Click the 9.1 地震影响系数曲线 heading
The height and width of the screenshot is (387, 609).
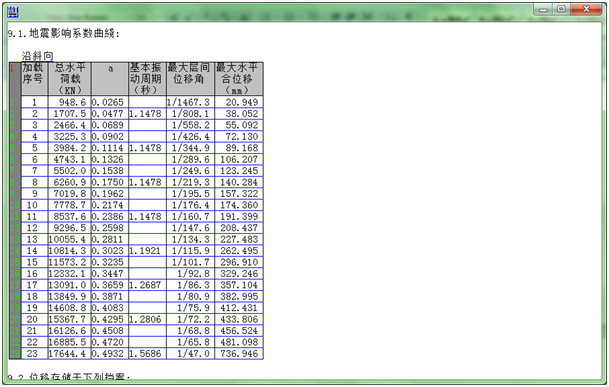(64, 33)
